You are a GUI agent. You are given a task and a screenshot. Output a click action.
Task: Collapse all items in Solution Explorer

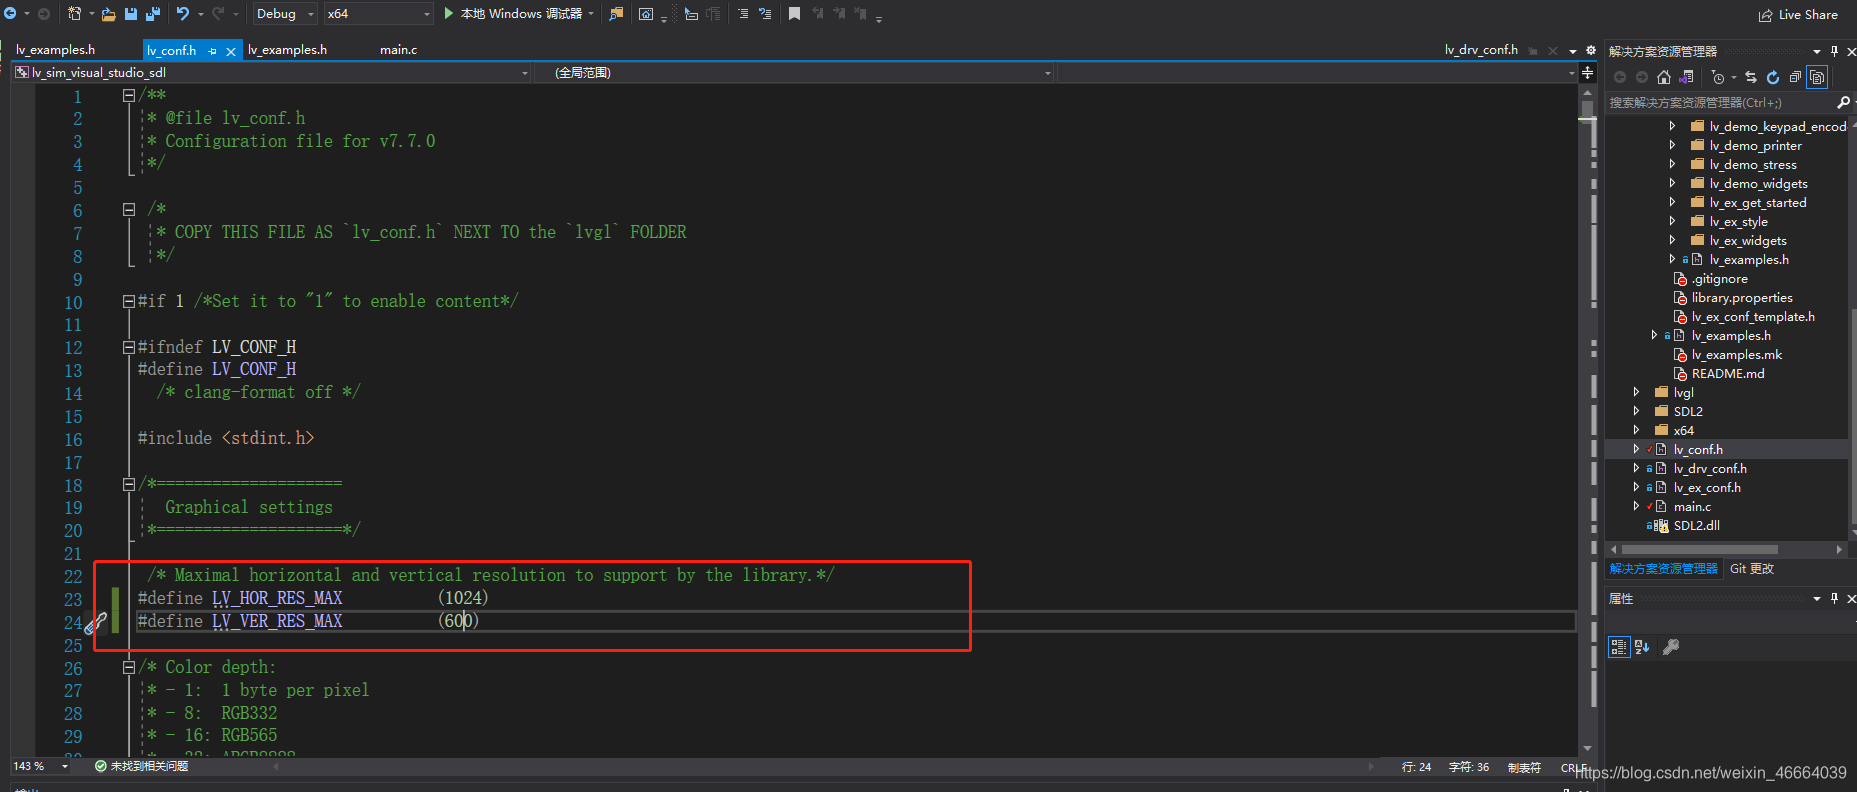(1795, 77)
